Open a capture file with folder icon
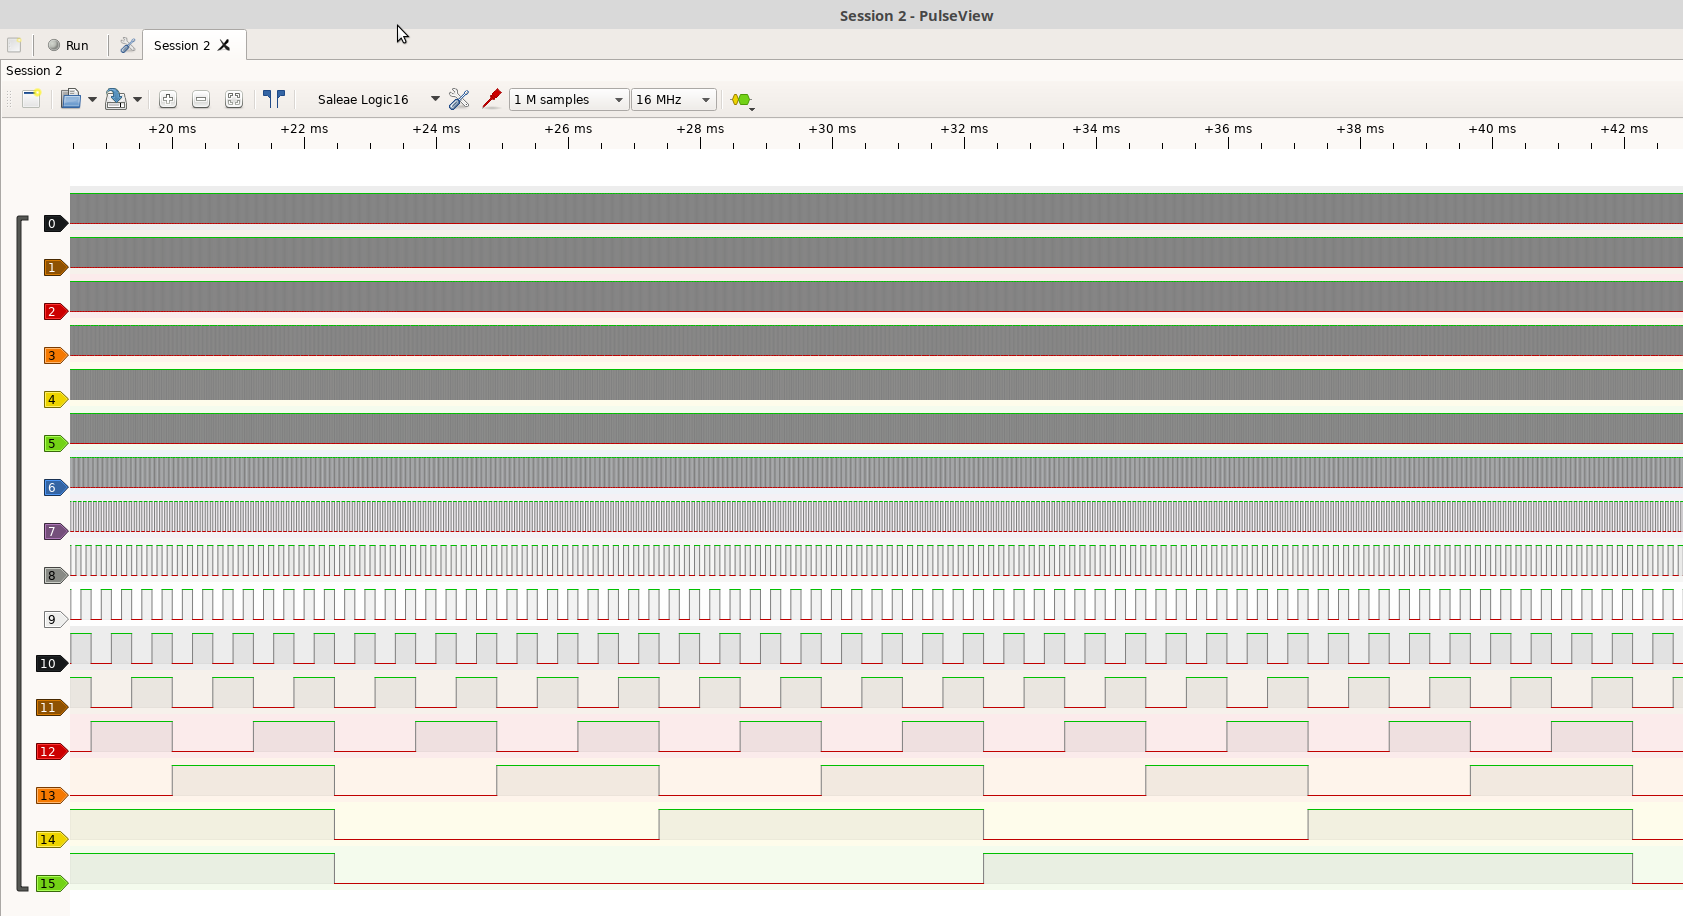 click(x=70, y=99)
